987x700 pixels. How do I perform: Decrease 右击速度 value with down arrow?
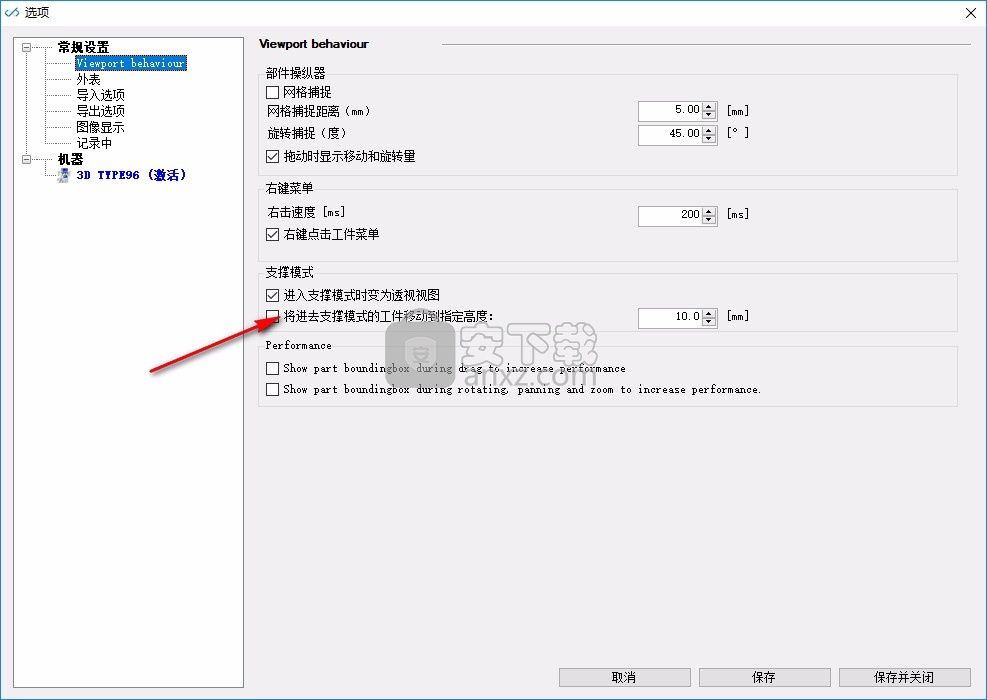pyautogui.click(x=709, y=219)
